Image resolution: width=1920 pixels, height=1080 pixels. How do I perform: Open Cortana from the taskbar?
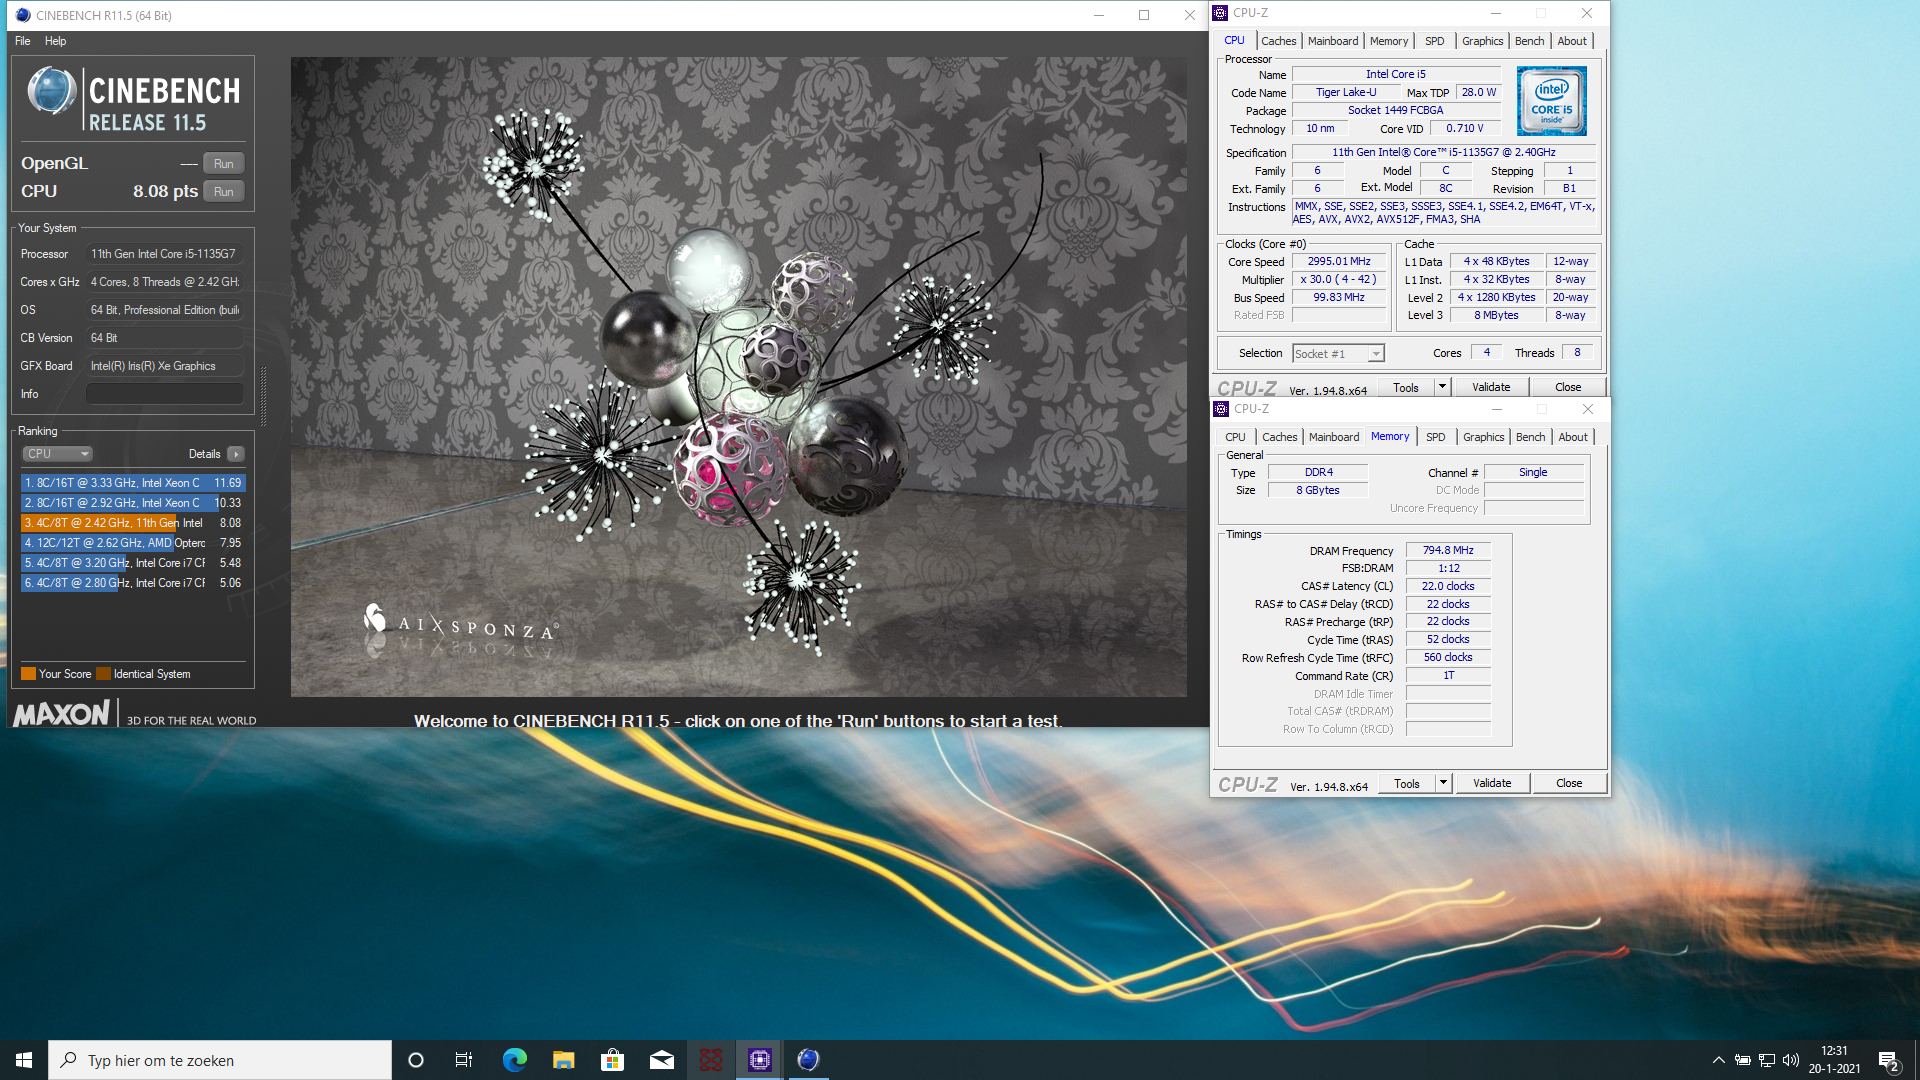(x=416, y=1060)
